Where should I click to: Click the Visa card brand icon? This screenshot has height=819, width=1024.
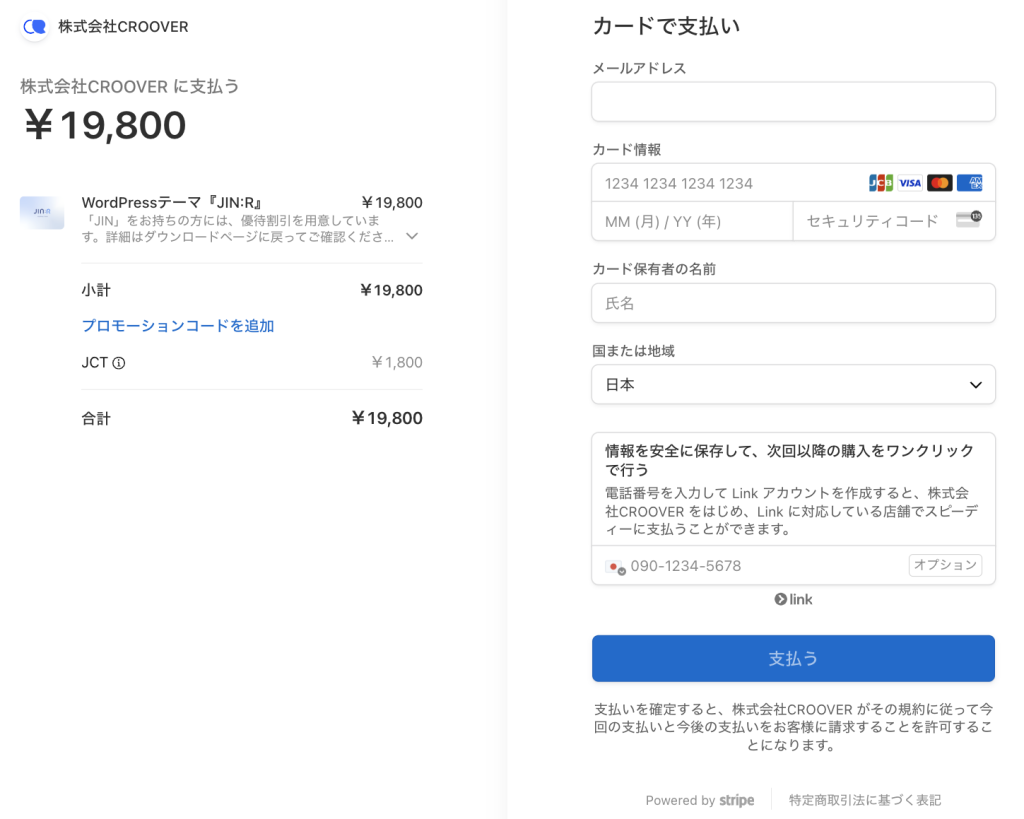coord(910,183)
